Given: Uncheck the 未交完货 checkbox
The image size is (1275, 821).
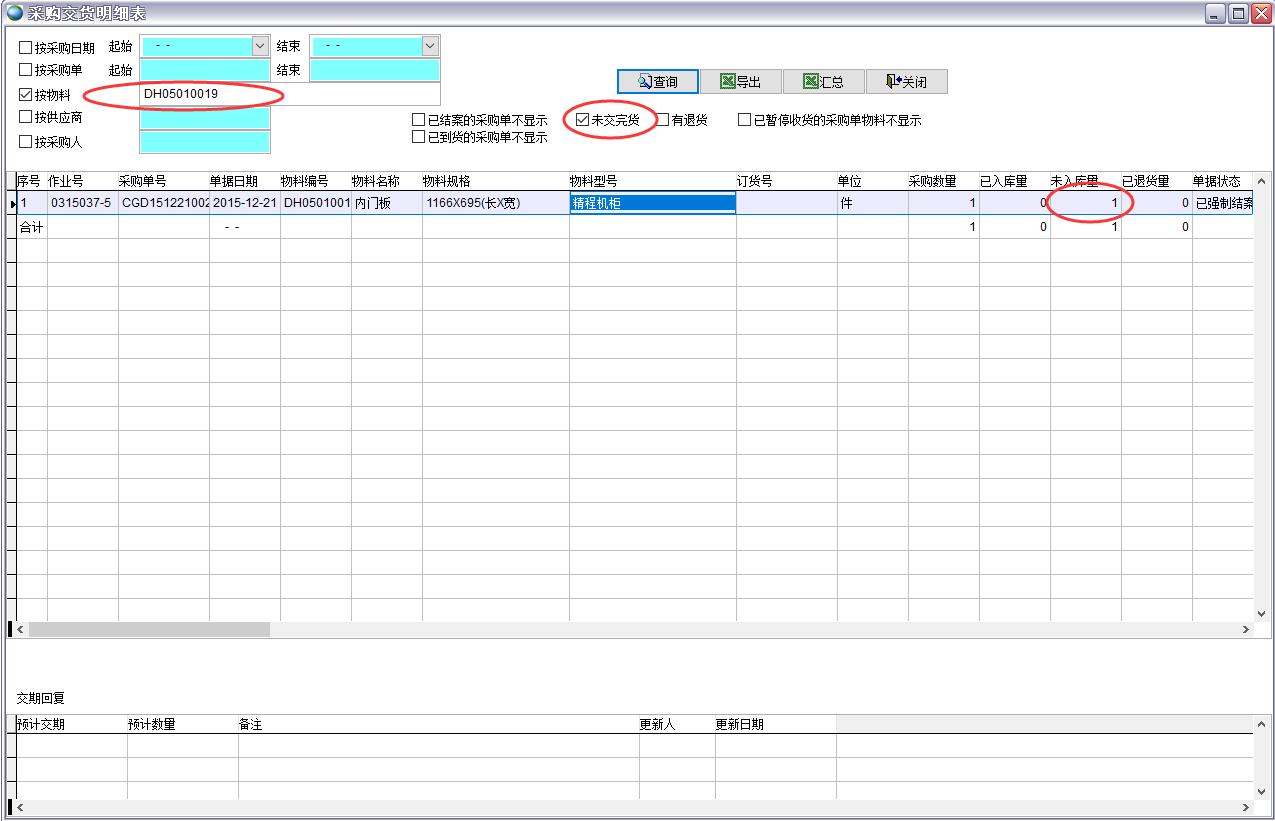Looking at the screenshot, I should coord(582,120).
